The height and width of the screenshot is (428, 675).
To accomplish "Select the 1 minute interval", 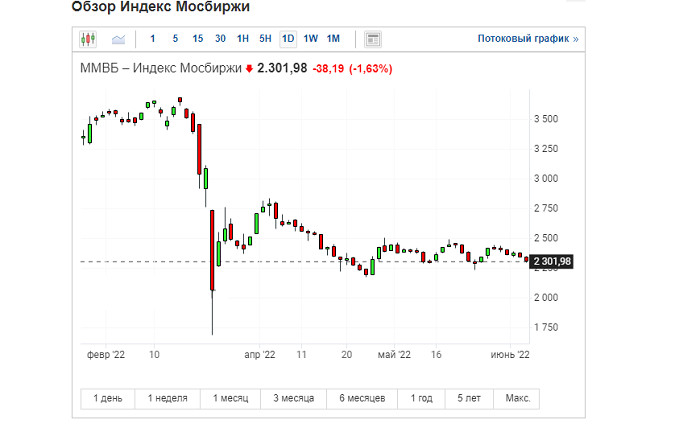I will (152, 39).
